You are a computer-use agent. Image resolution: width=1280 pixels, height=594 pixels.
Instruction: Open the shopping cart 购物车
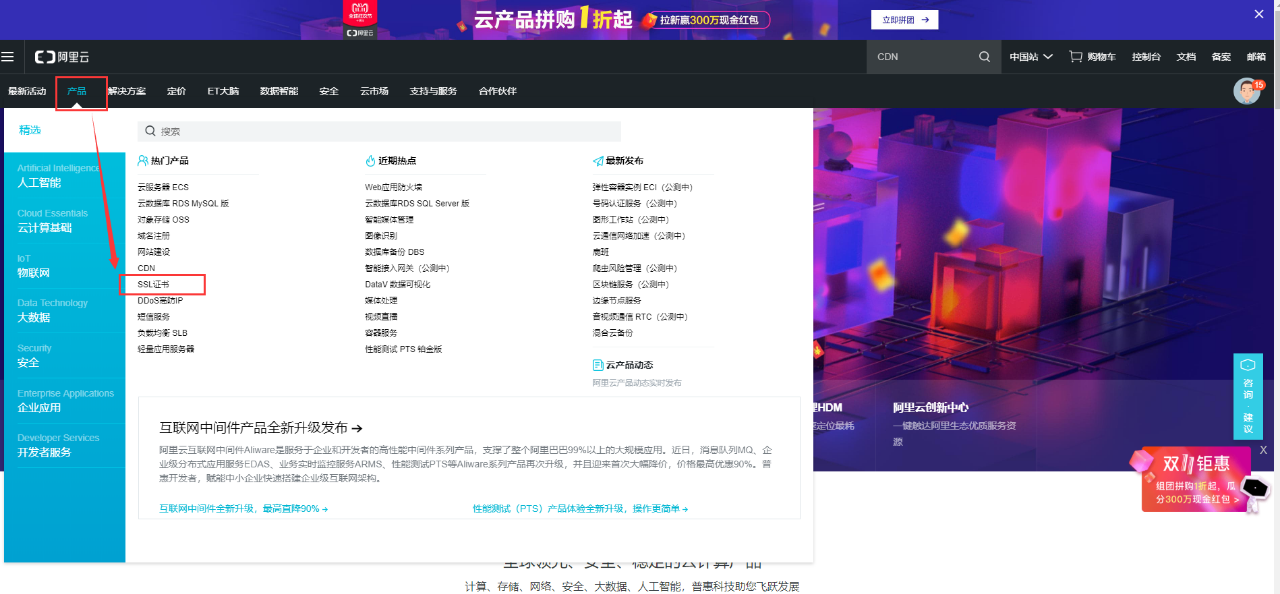[x=1094, y=57]
